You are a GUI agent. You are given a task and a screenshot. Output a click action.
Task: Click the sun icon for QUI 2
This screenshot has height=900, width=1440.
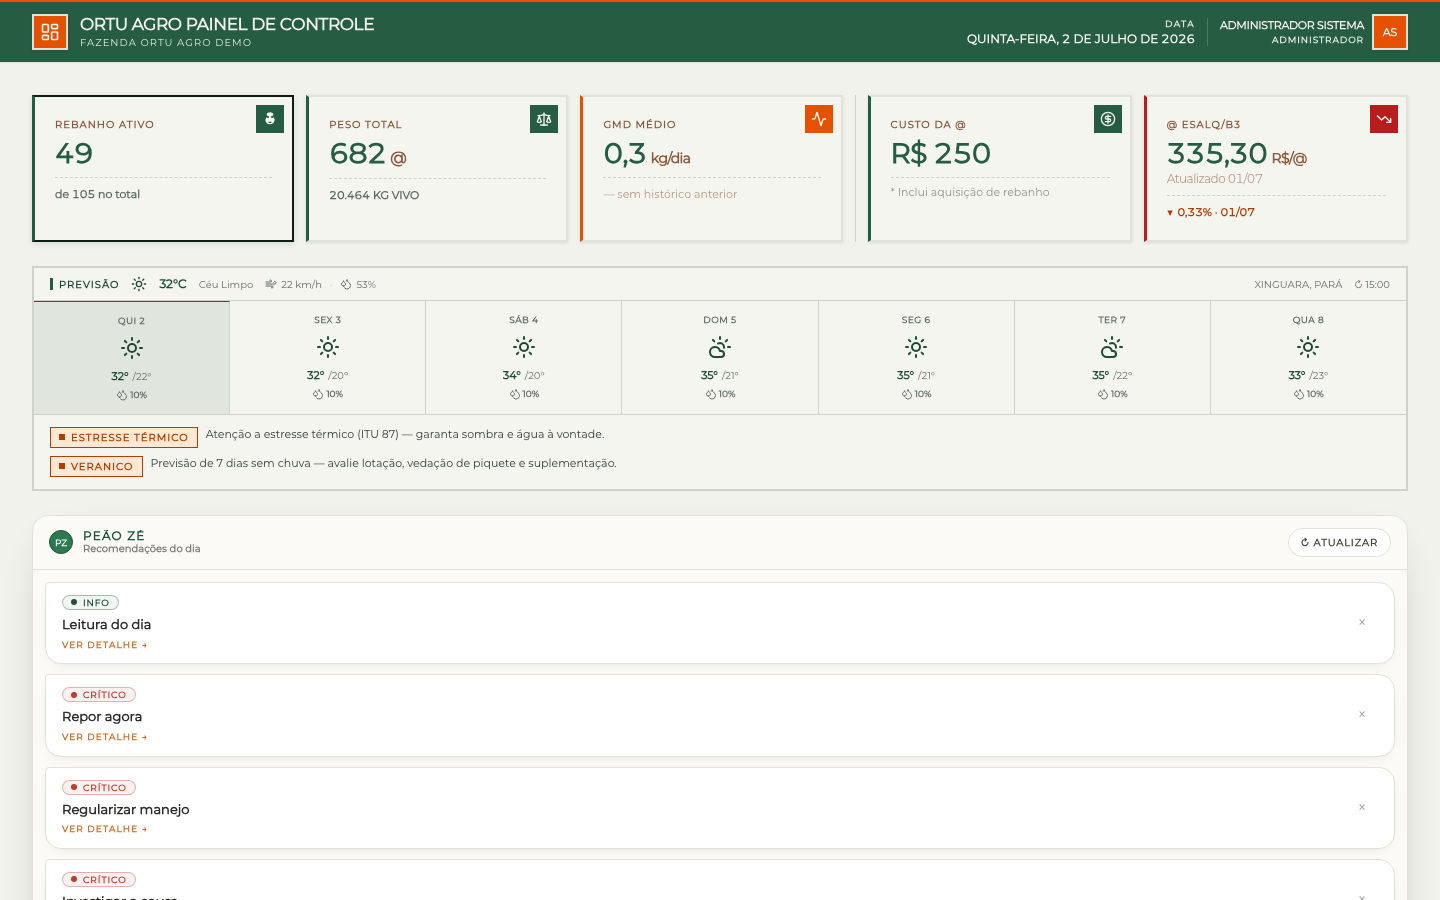(132, 348)
